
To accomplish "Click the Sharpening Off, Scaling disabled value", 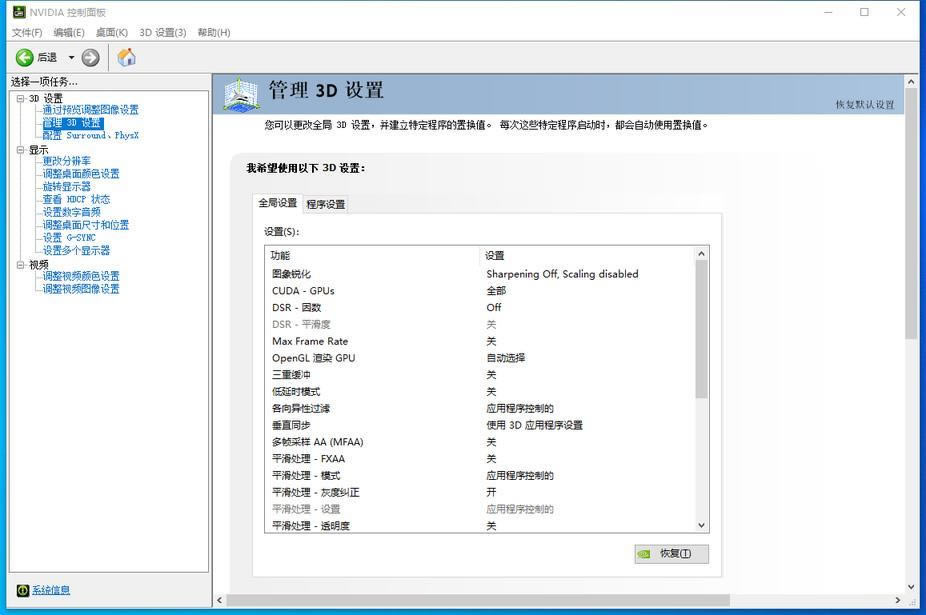I will pyautogui.click(x=562, y=274).
